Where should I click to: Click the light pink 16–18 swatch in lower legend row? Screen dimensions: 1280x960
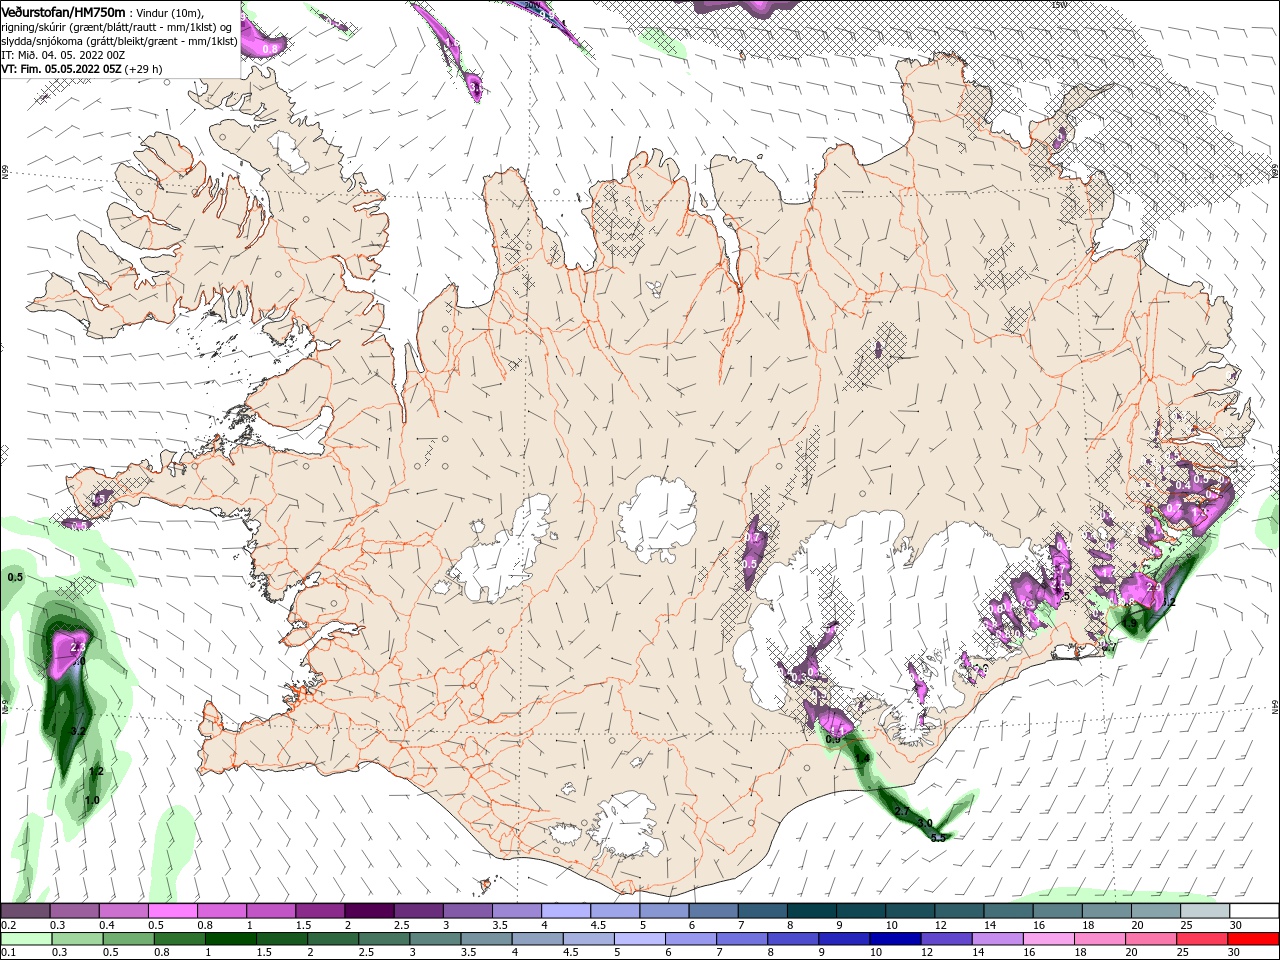click(x=1048, y=939)
